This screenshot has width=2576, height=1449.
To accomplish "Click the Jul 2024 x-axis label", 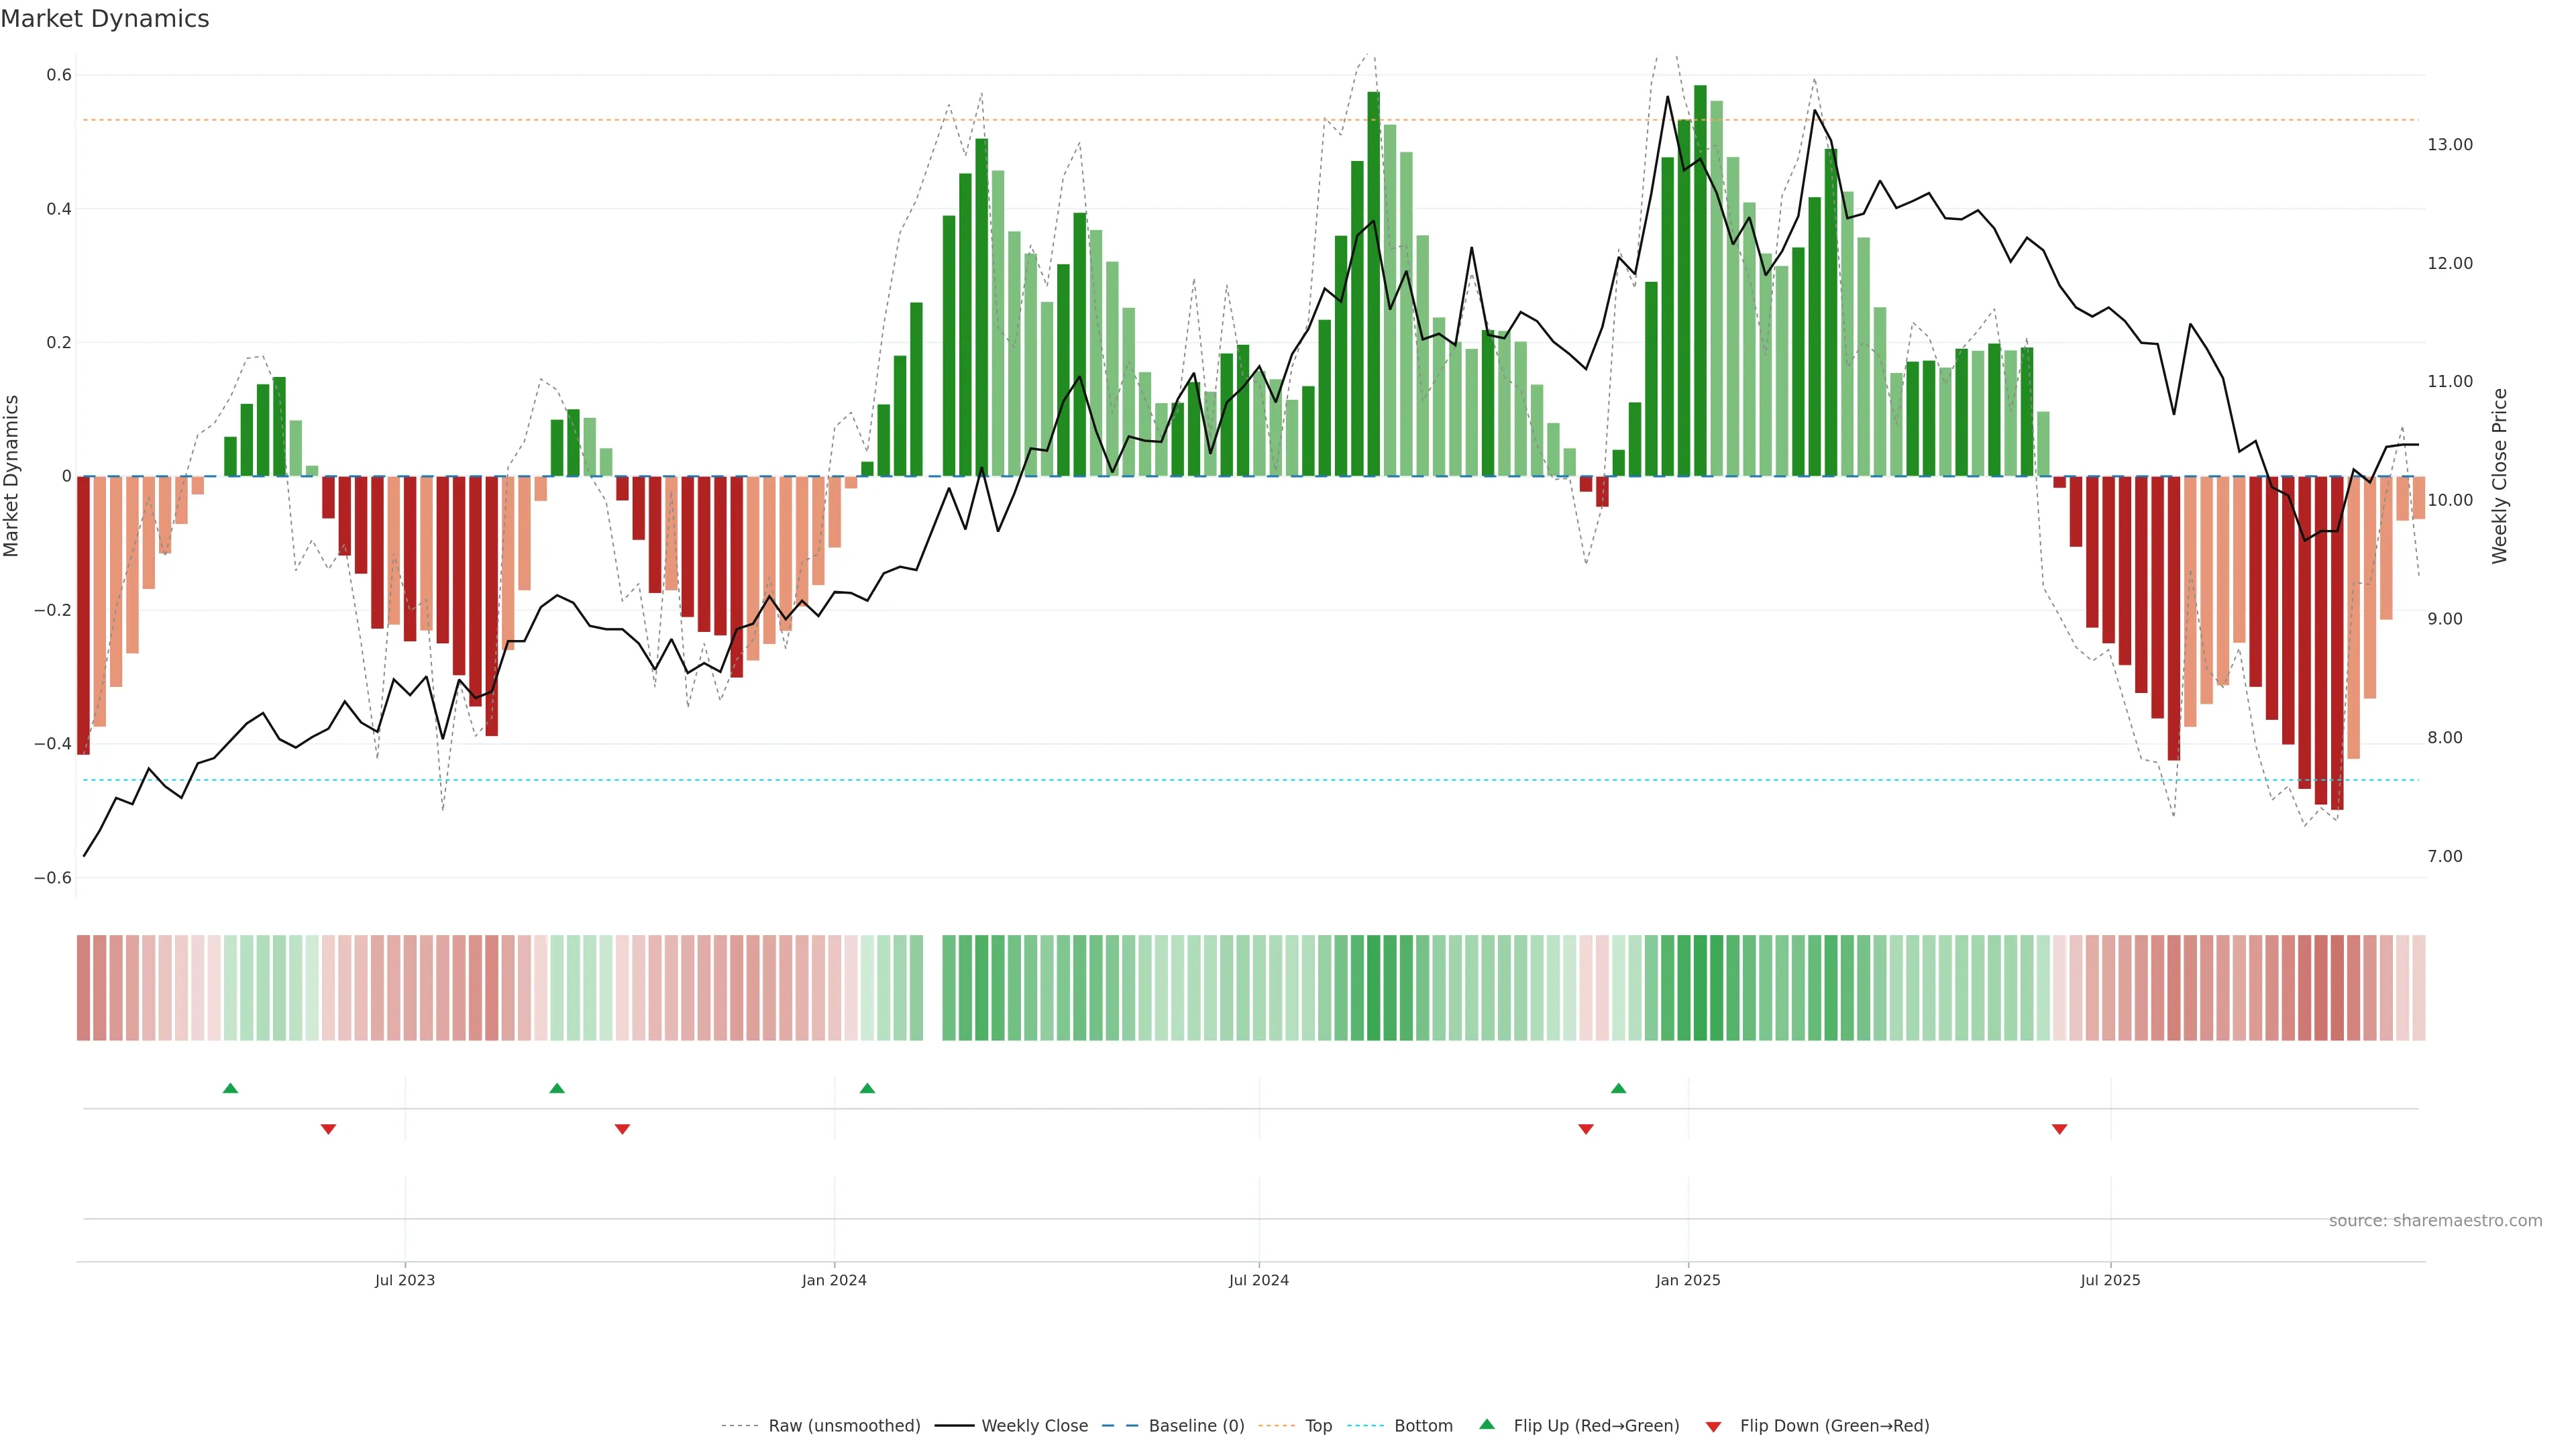I will 1258,1280.
